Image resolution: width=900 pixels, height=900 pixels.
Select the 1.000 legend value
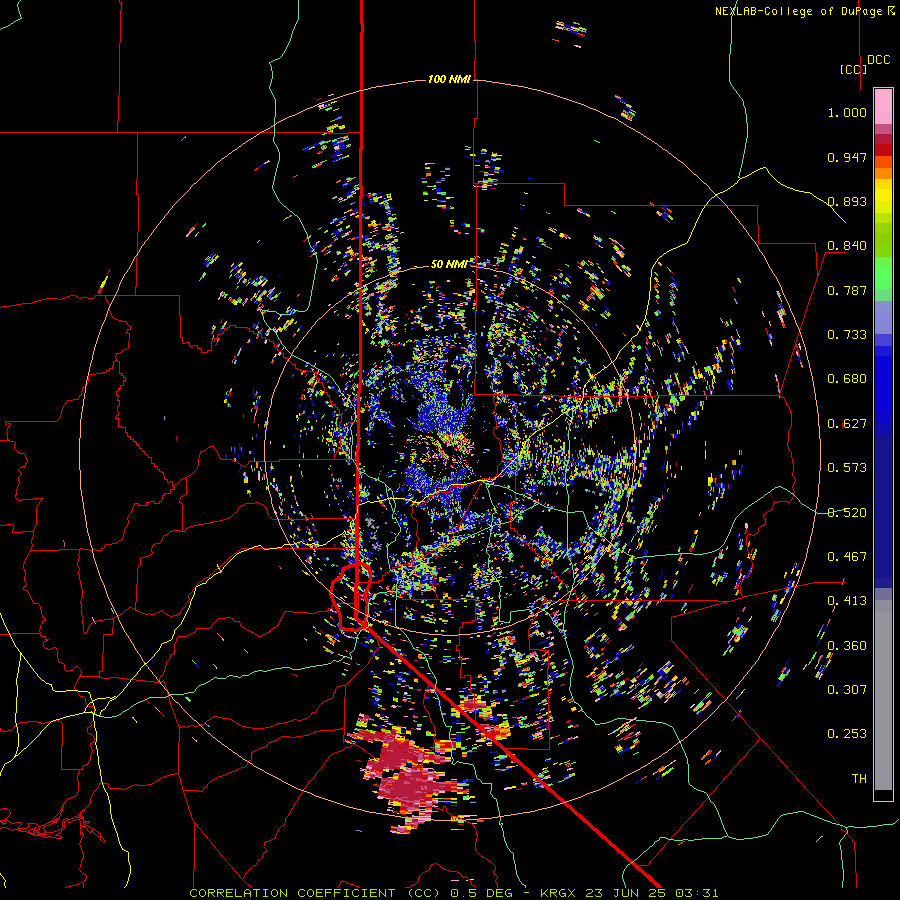point(847,112)
